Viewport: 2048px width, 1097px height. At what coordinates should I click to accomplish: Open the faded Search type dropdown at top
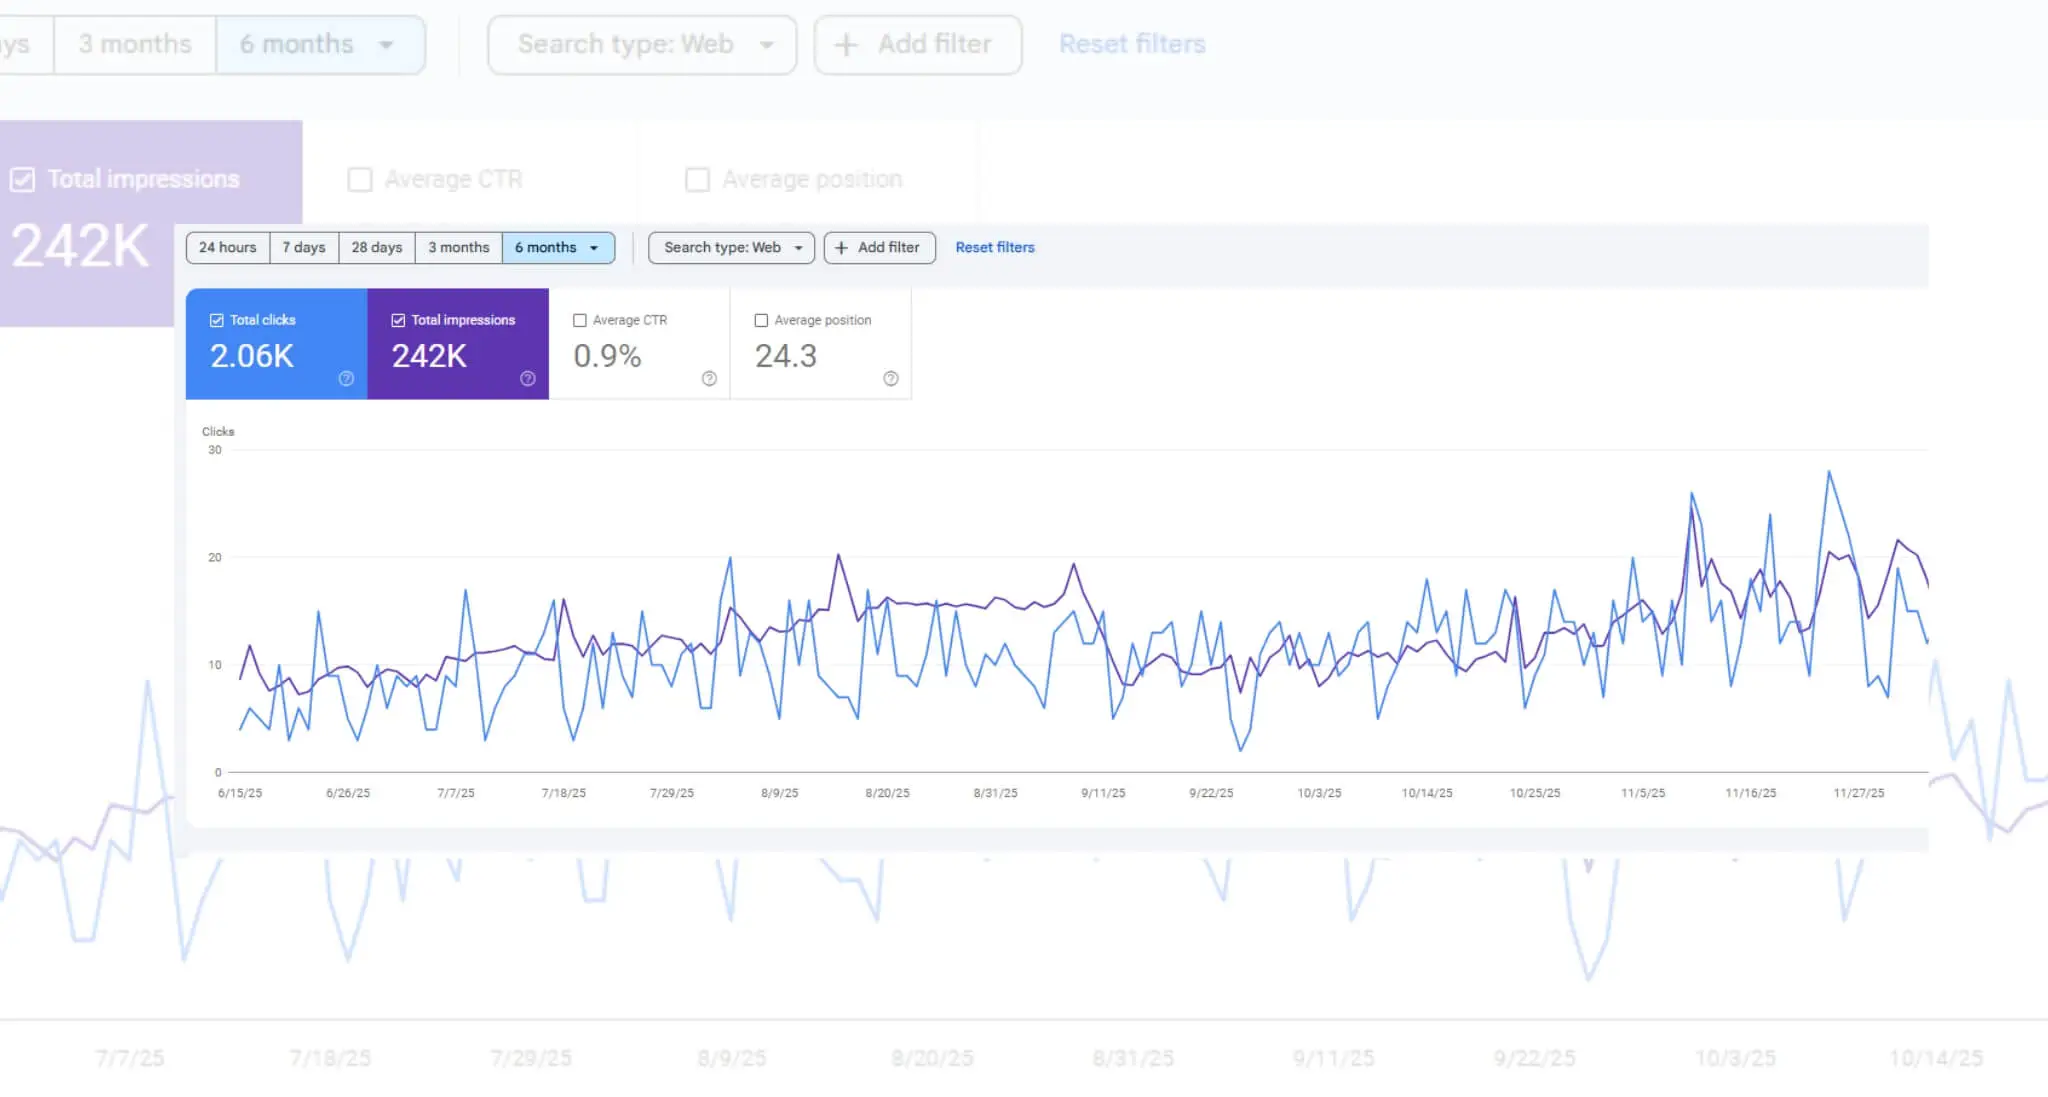(641, 44)
